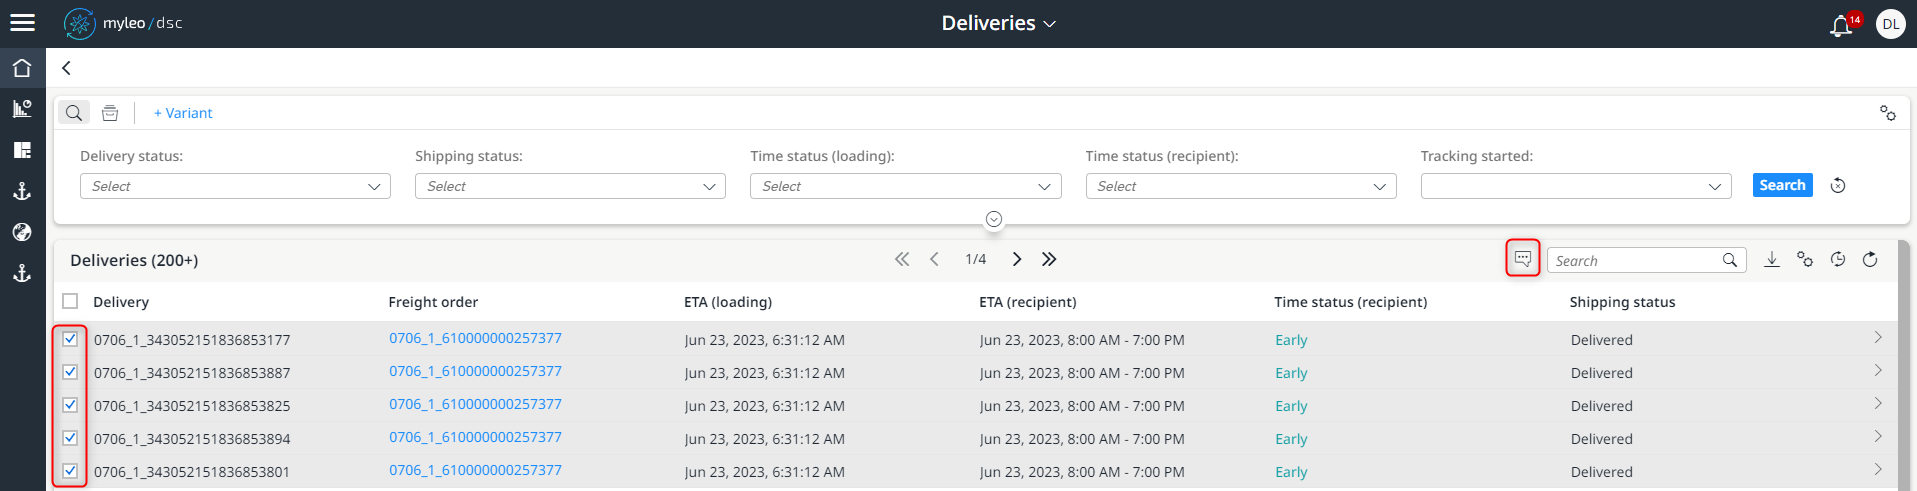The image size is (1917, 491).
Task: Download the deliveries list
Action: pyautogui.click(x=1771, y=259)
